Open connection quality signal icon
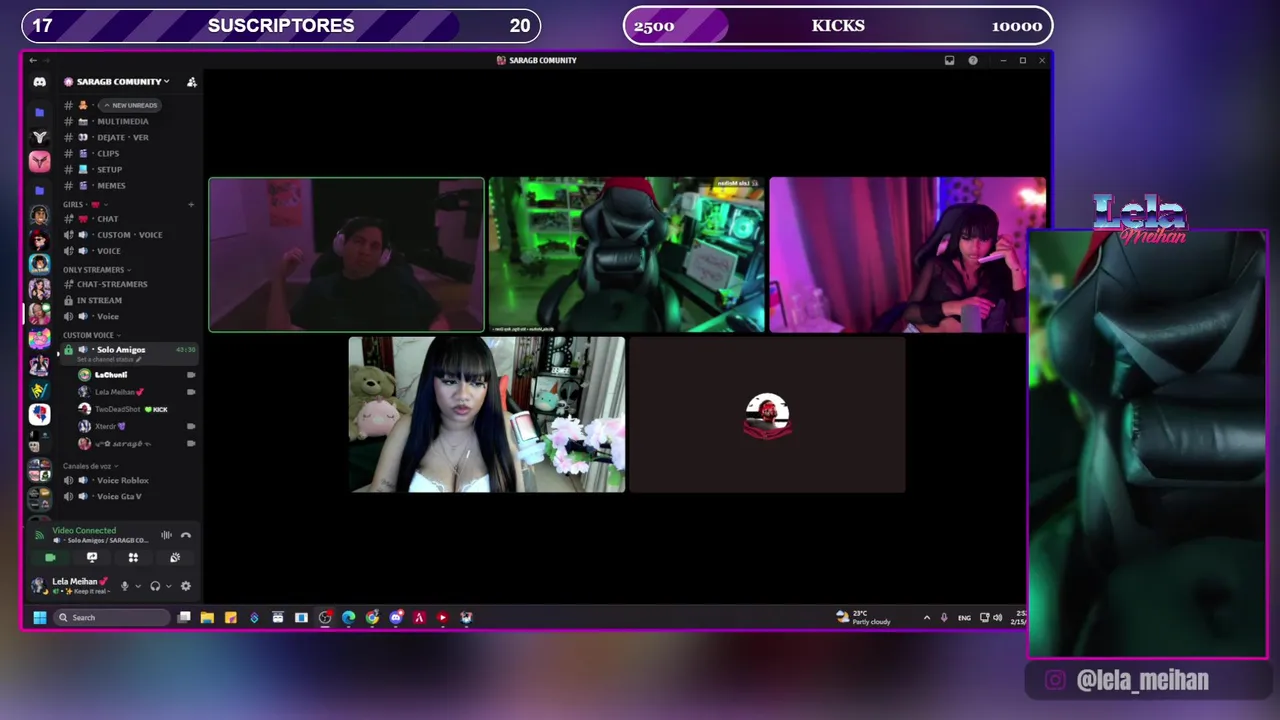This screenshot has height=720, width=1280. [x=39, y=535]
